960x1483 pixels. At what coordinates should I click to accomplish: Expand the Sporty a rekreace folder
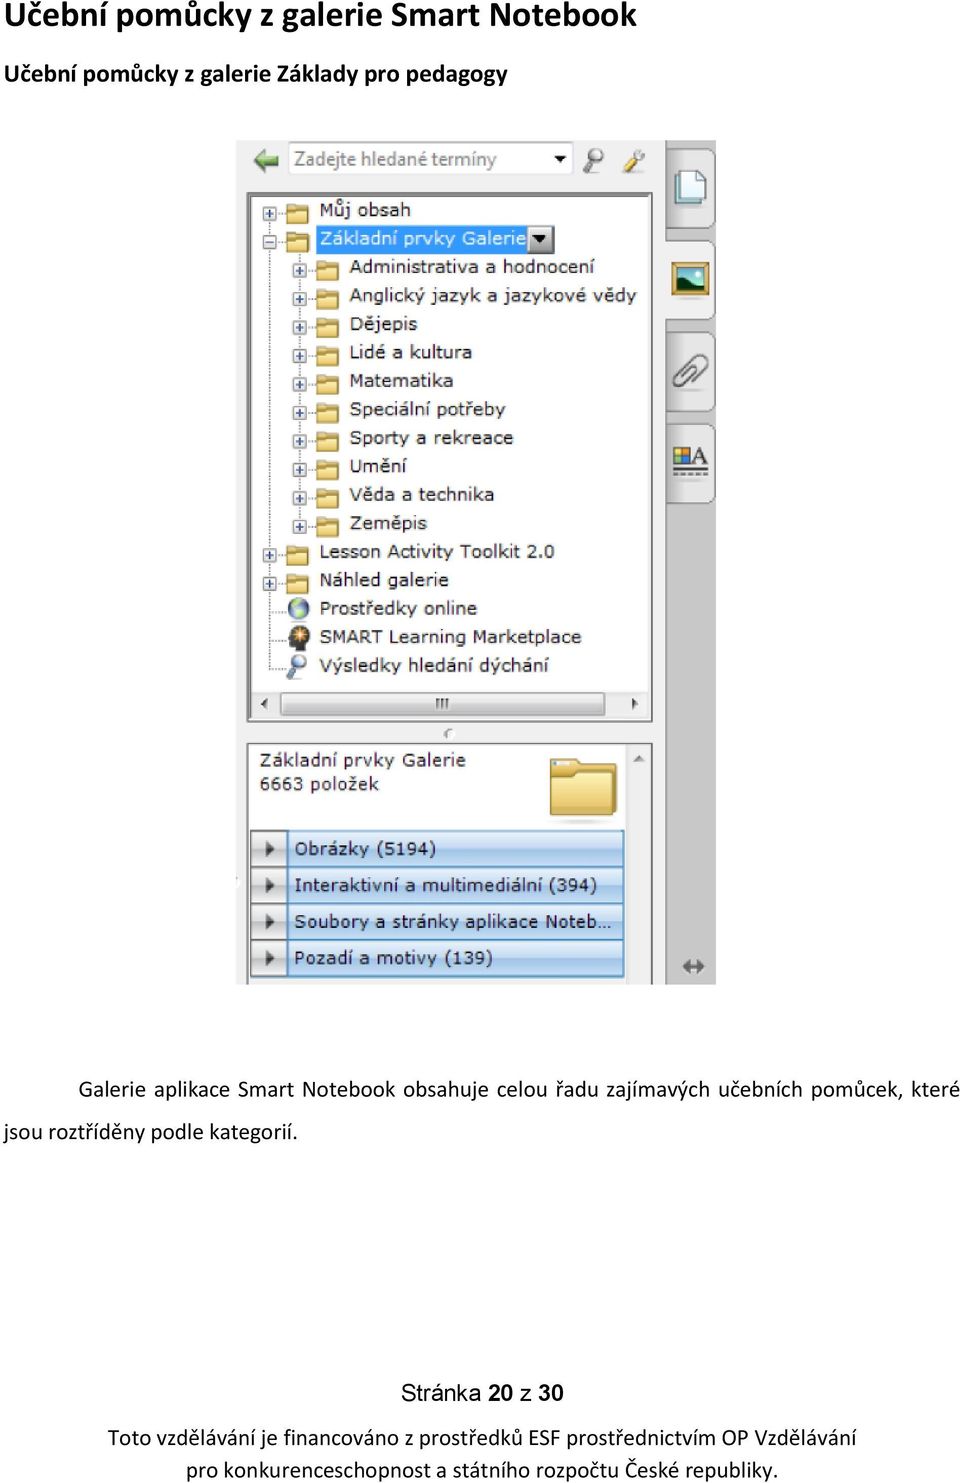[299, 441]
